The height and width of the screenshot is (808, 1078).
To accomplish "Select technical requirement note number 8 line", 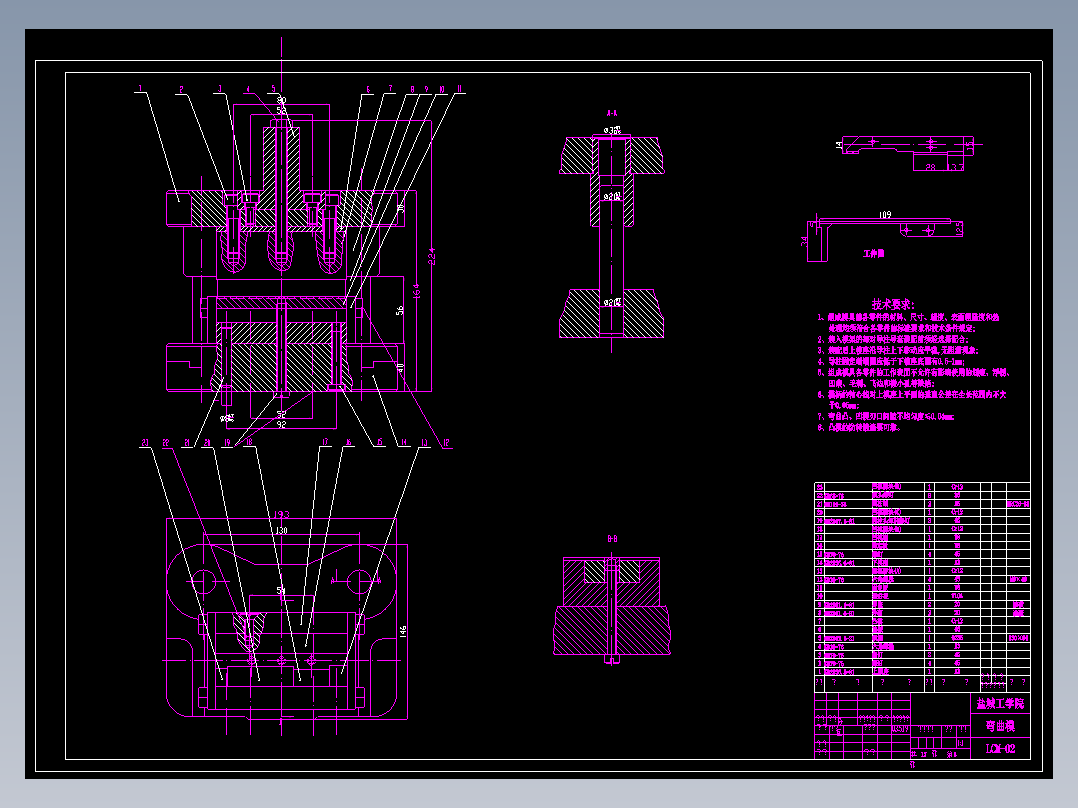I will [859, 427].
